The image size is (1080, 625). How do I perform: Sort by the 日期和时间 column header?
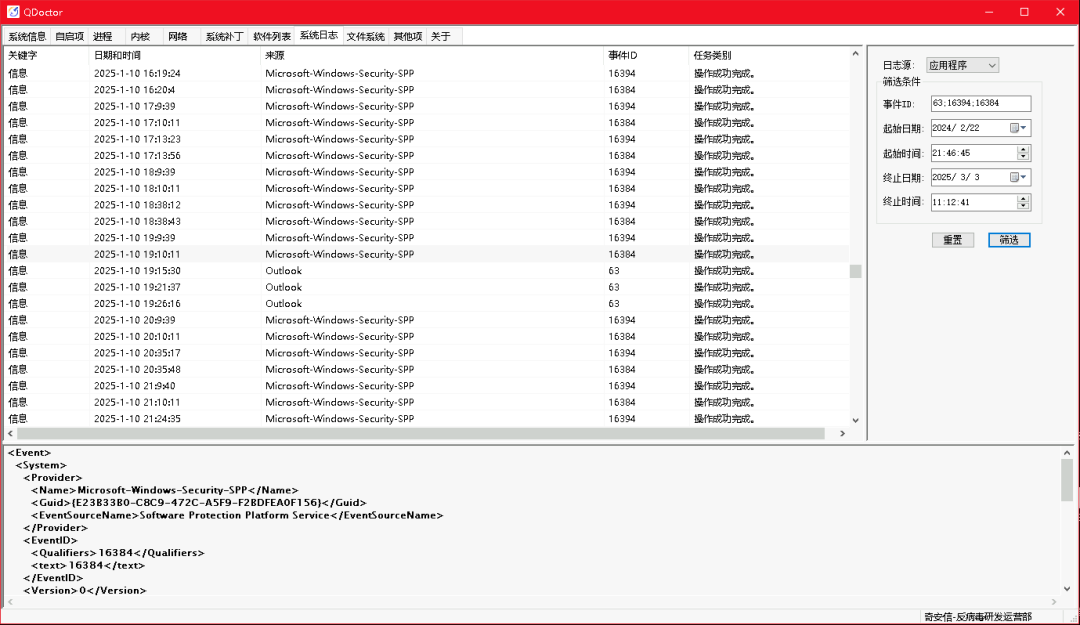175,55
